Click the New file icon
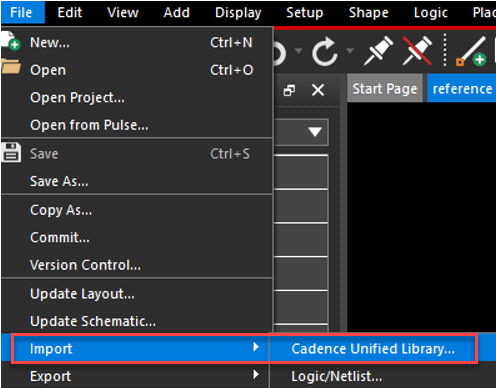 point(11,41)
